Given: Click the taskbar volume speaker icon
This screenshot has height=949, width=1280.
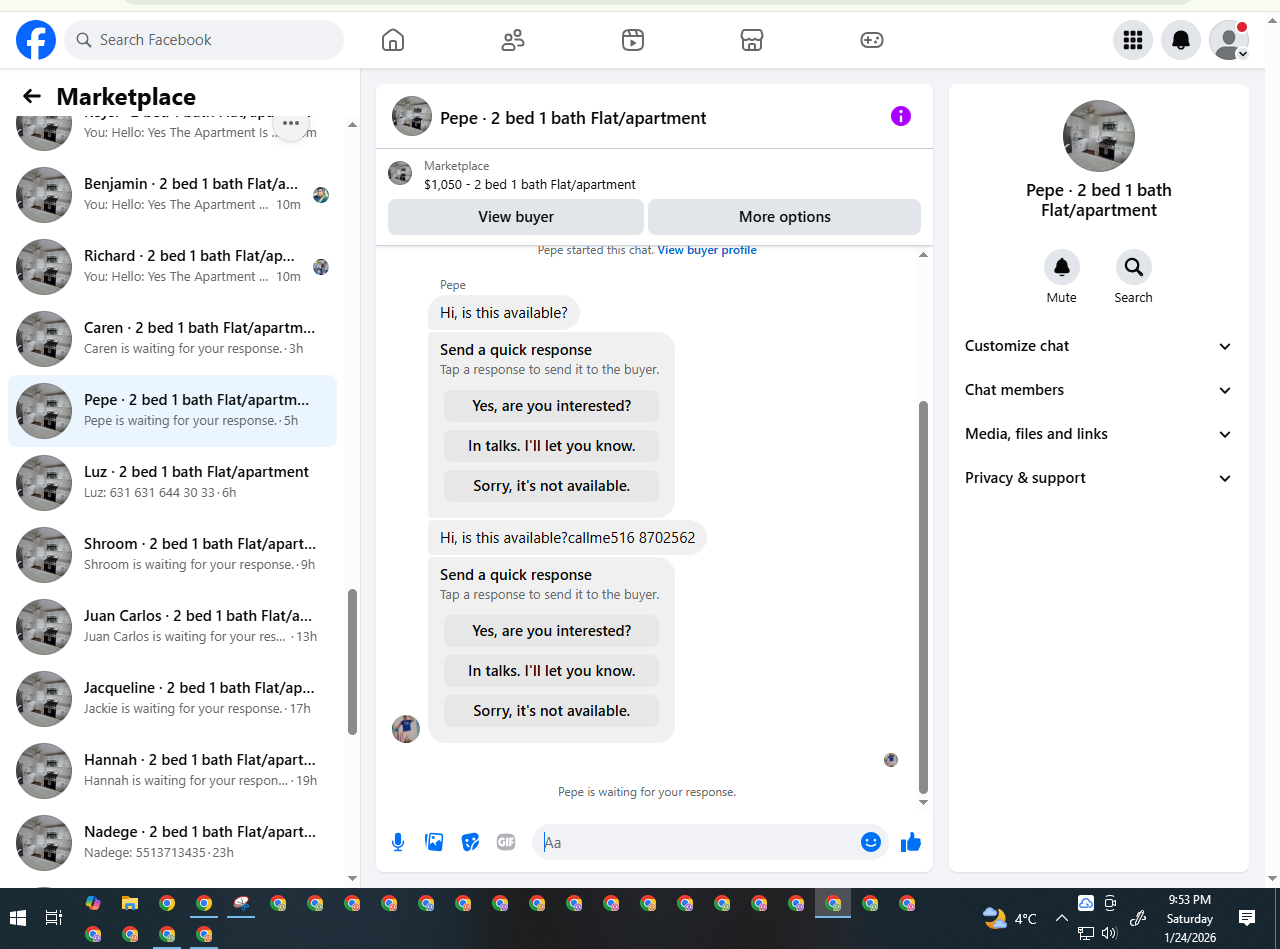Looking at the screenshot, I should click(1109, 933).
